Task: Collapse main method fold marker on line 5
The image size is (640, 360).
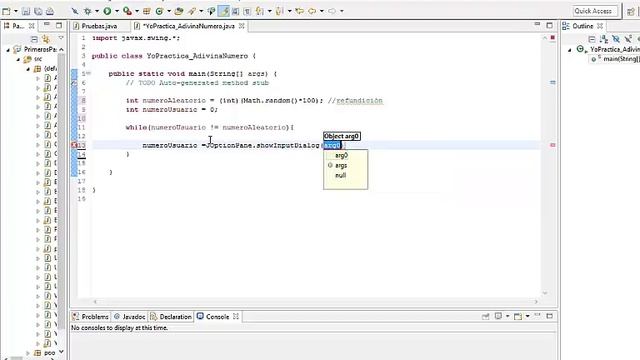Action: (x=89, y=73)
